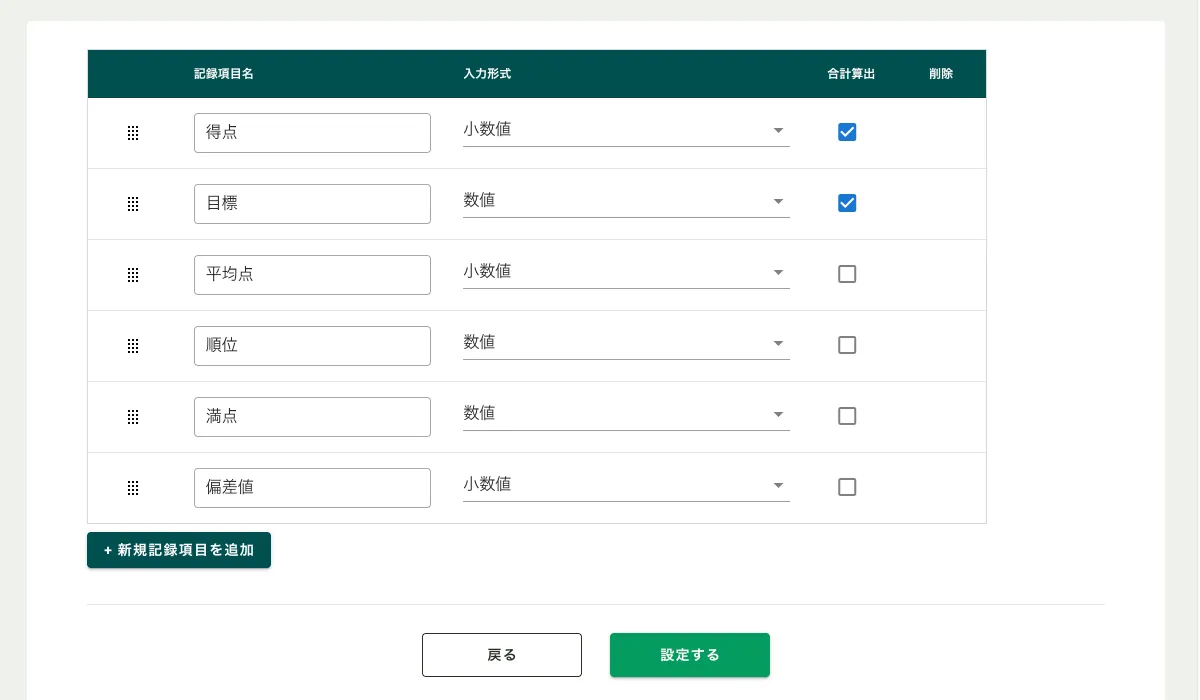
Task: Click drag handle icon for 順位 row
Action: 133,346
